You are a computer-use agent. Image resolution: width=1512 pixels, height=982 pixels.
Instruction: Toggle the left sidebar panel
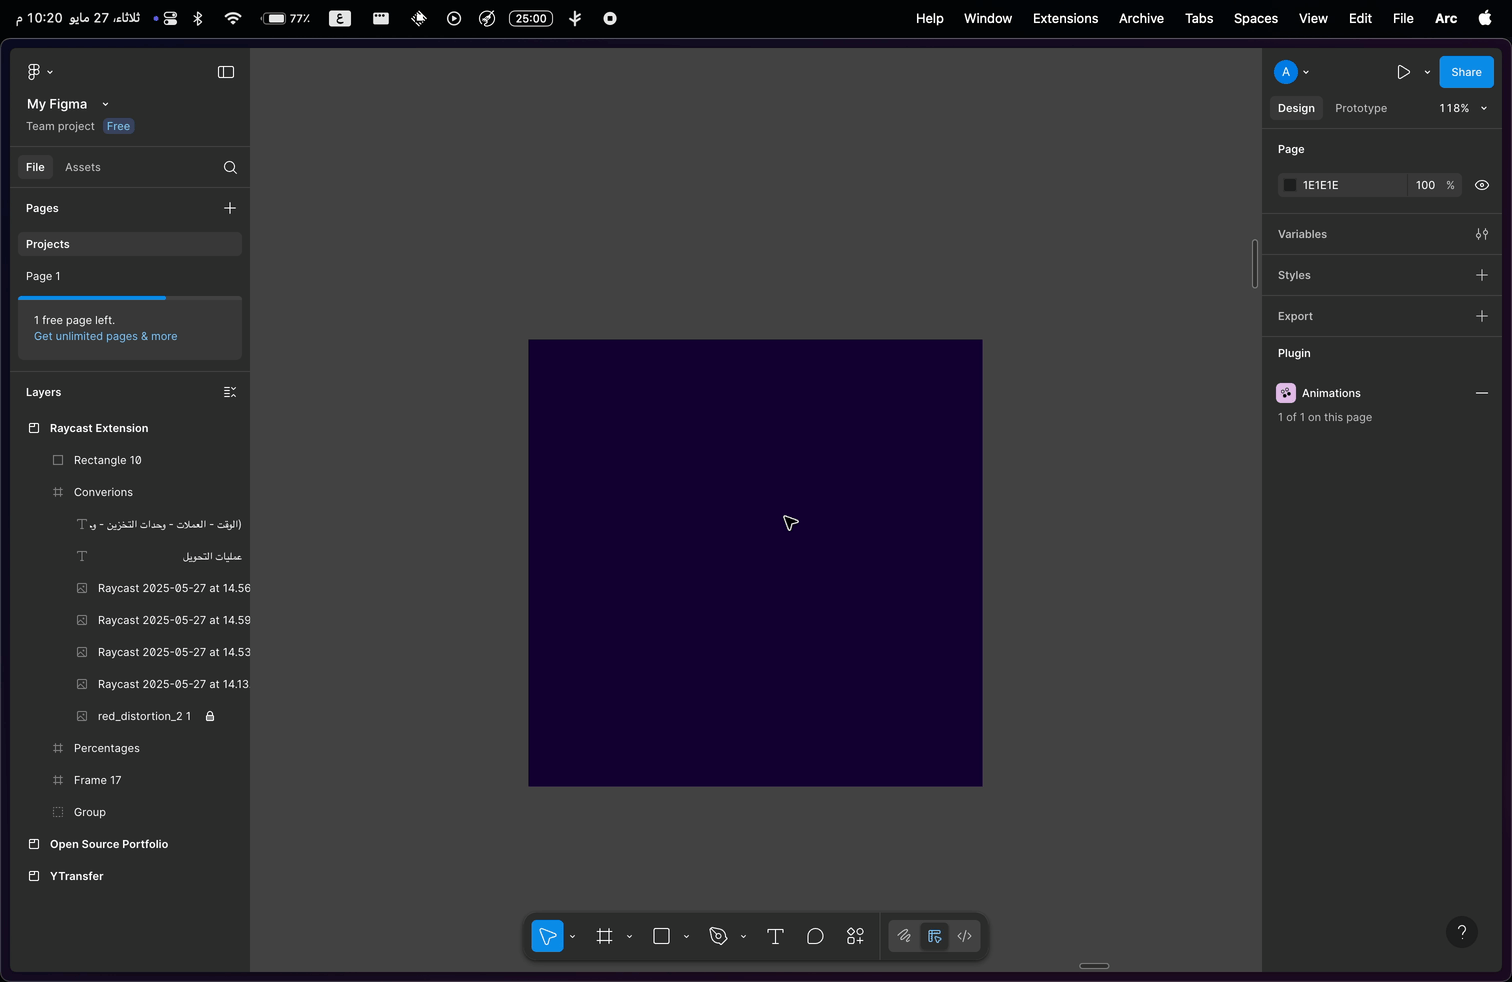(226, 72)
